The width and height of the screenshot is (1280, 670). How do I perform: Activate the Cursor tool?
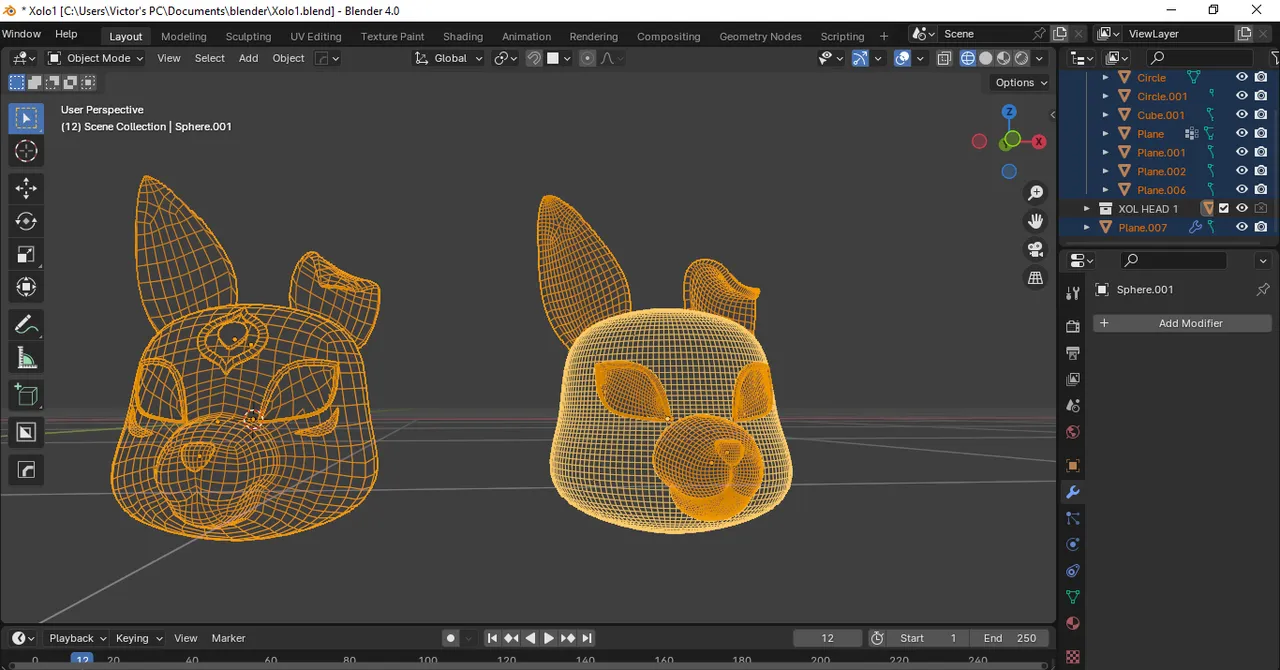pos(26,151)
